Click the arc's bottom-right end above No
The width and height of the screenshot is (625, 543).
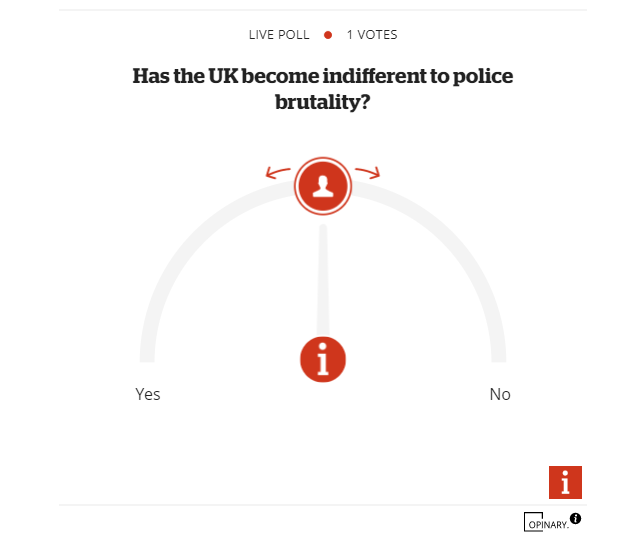498,352
